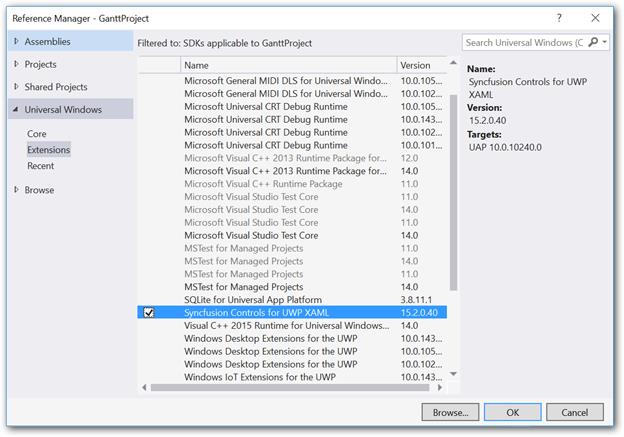Screen dimensions: 624x437
Task: Click horizontal scrollbar right arrow
Action: [x=440, y=387]
